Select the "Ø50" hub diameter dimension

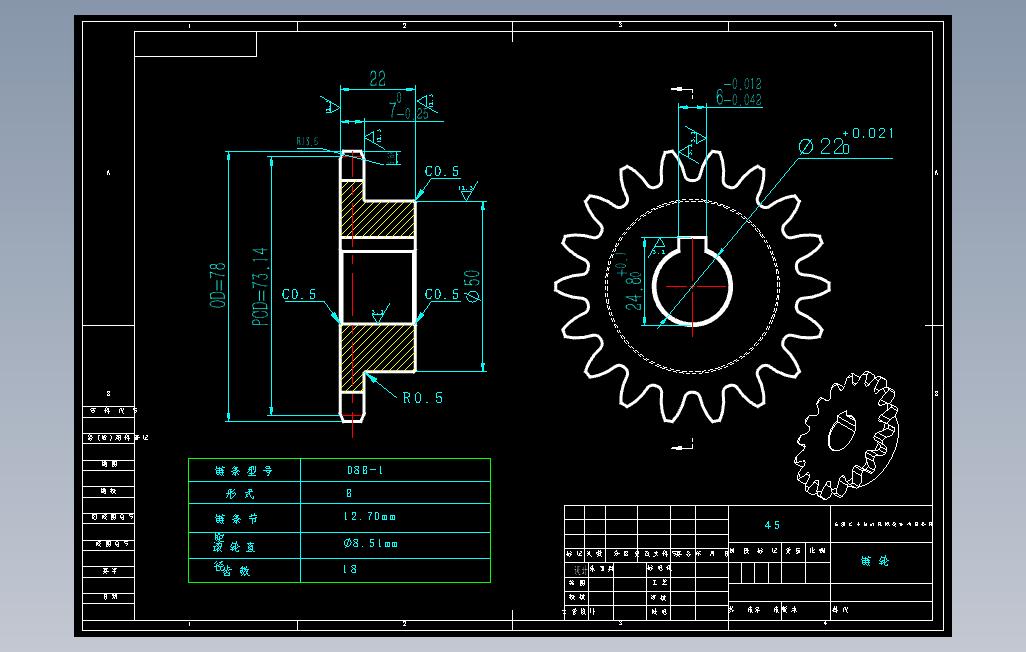(472, 285)
